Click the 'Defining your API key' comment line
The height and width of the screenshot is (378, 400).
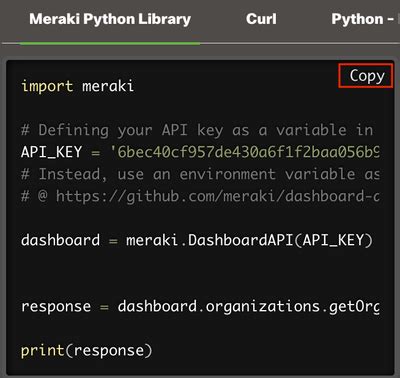[197, 130]
